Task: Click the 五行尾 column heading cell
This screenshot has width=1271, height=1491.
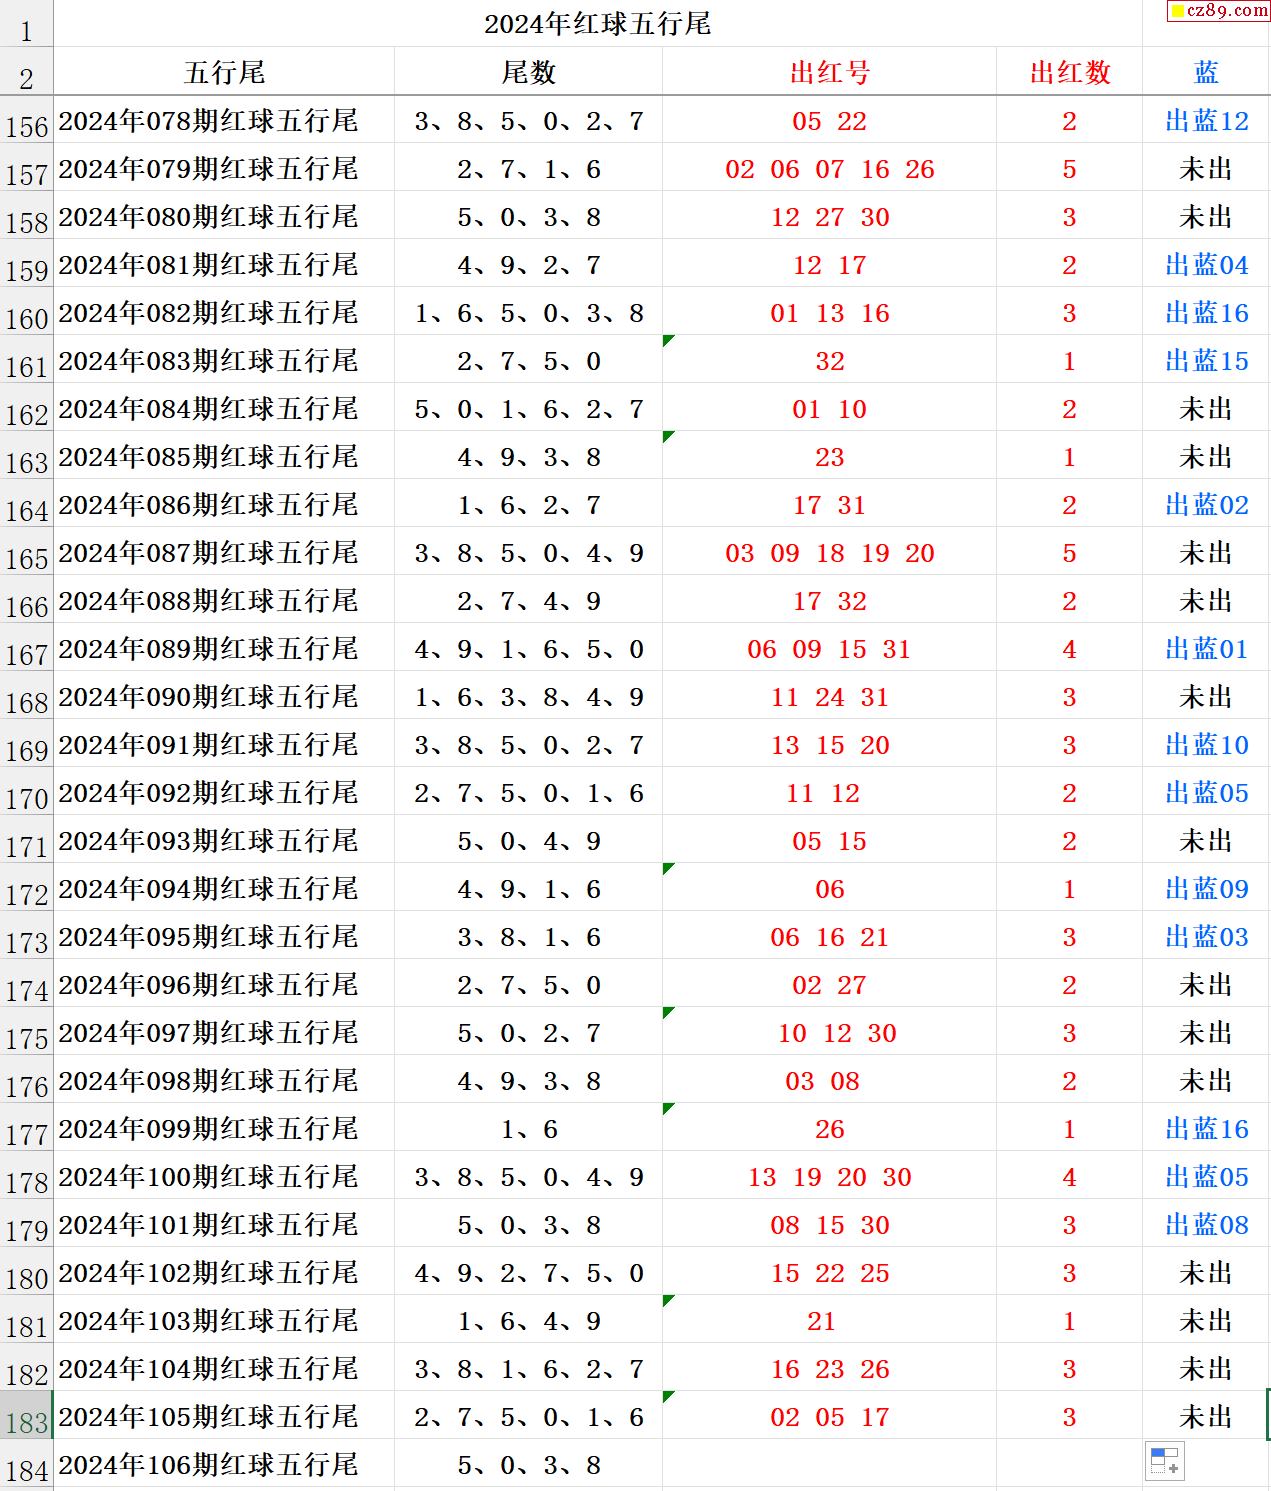Action: [224, 72]
